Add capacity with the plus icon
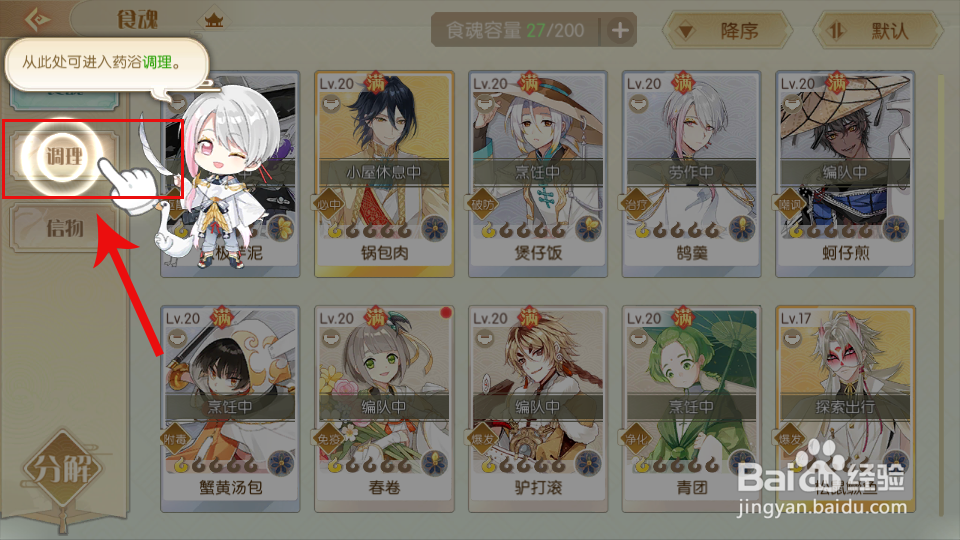Viewport: 960px width, 540px height. click(x=620, y=30)
